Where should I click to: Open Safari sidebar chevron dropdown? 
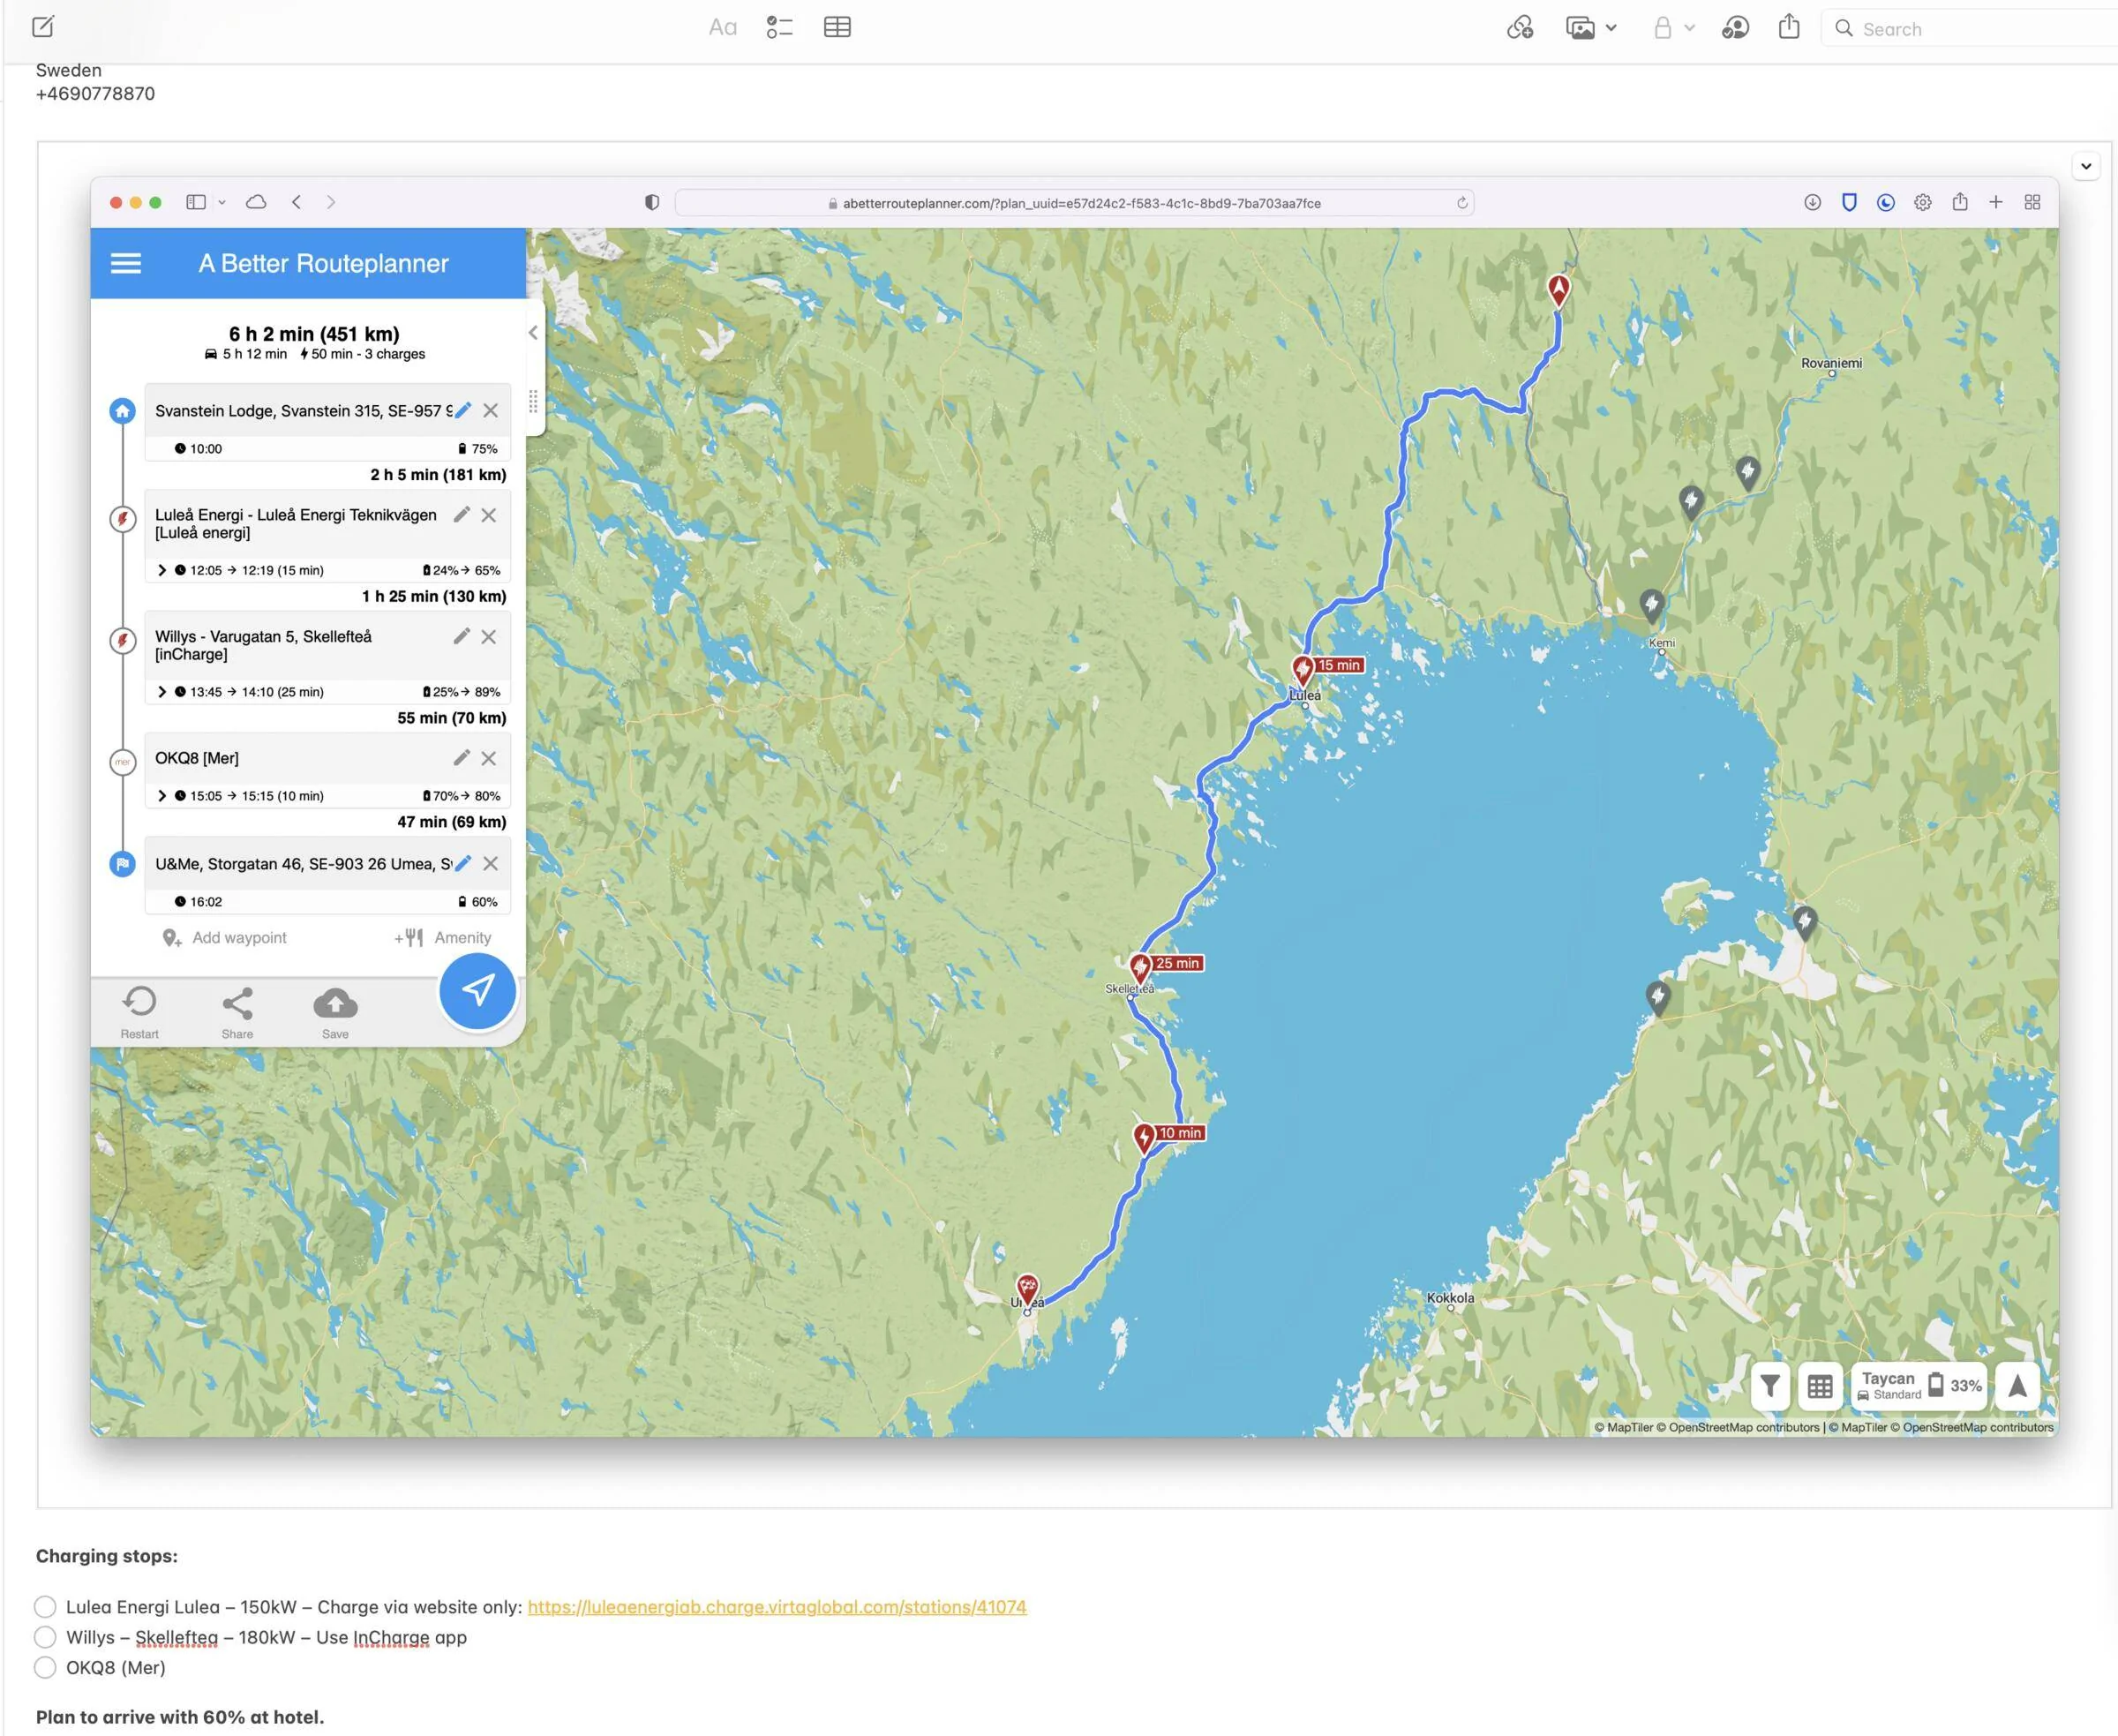[222, 202]
